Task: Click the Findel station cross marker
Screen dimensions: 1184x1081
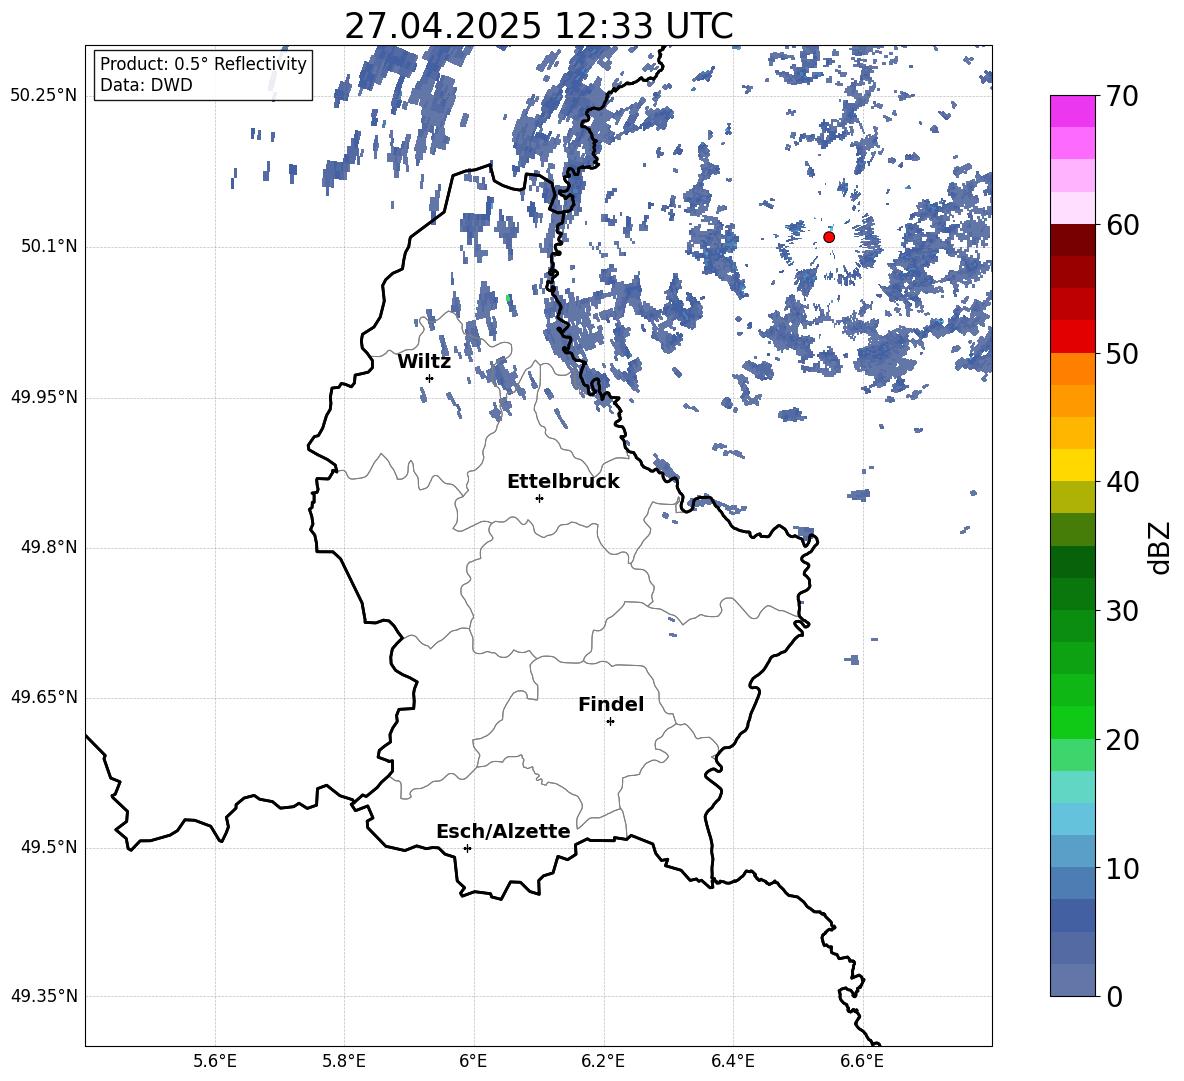Action: 610,722
